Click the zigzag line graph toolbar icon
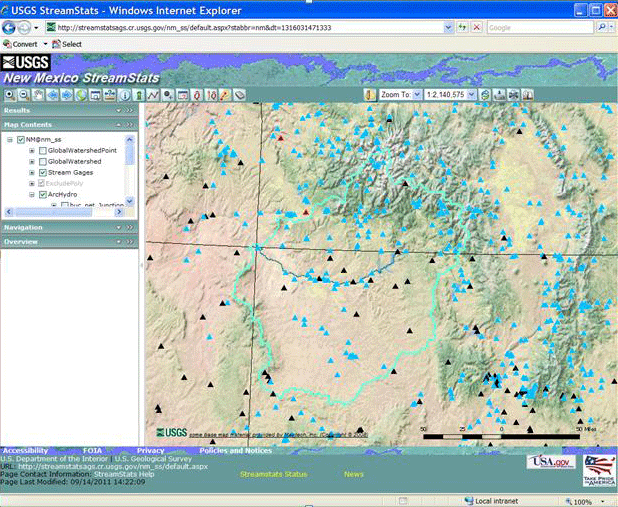The width and height of the screenshot is (618, 507). tap(153, 95)
